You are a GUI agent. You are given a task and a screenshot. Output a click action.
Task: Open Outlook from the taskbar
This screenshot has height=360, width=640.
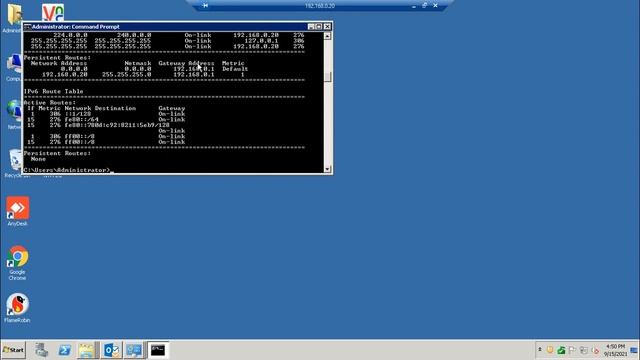pos(111,350)
